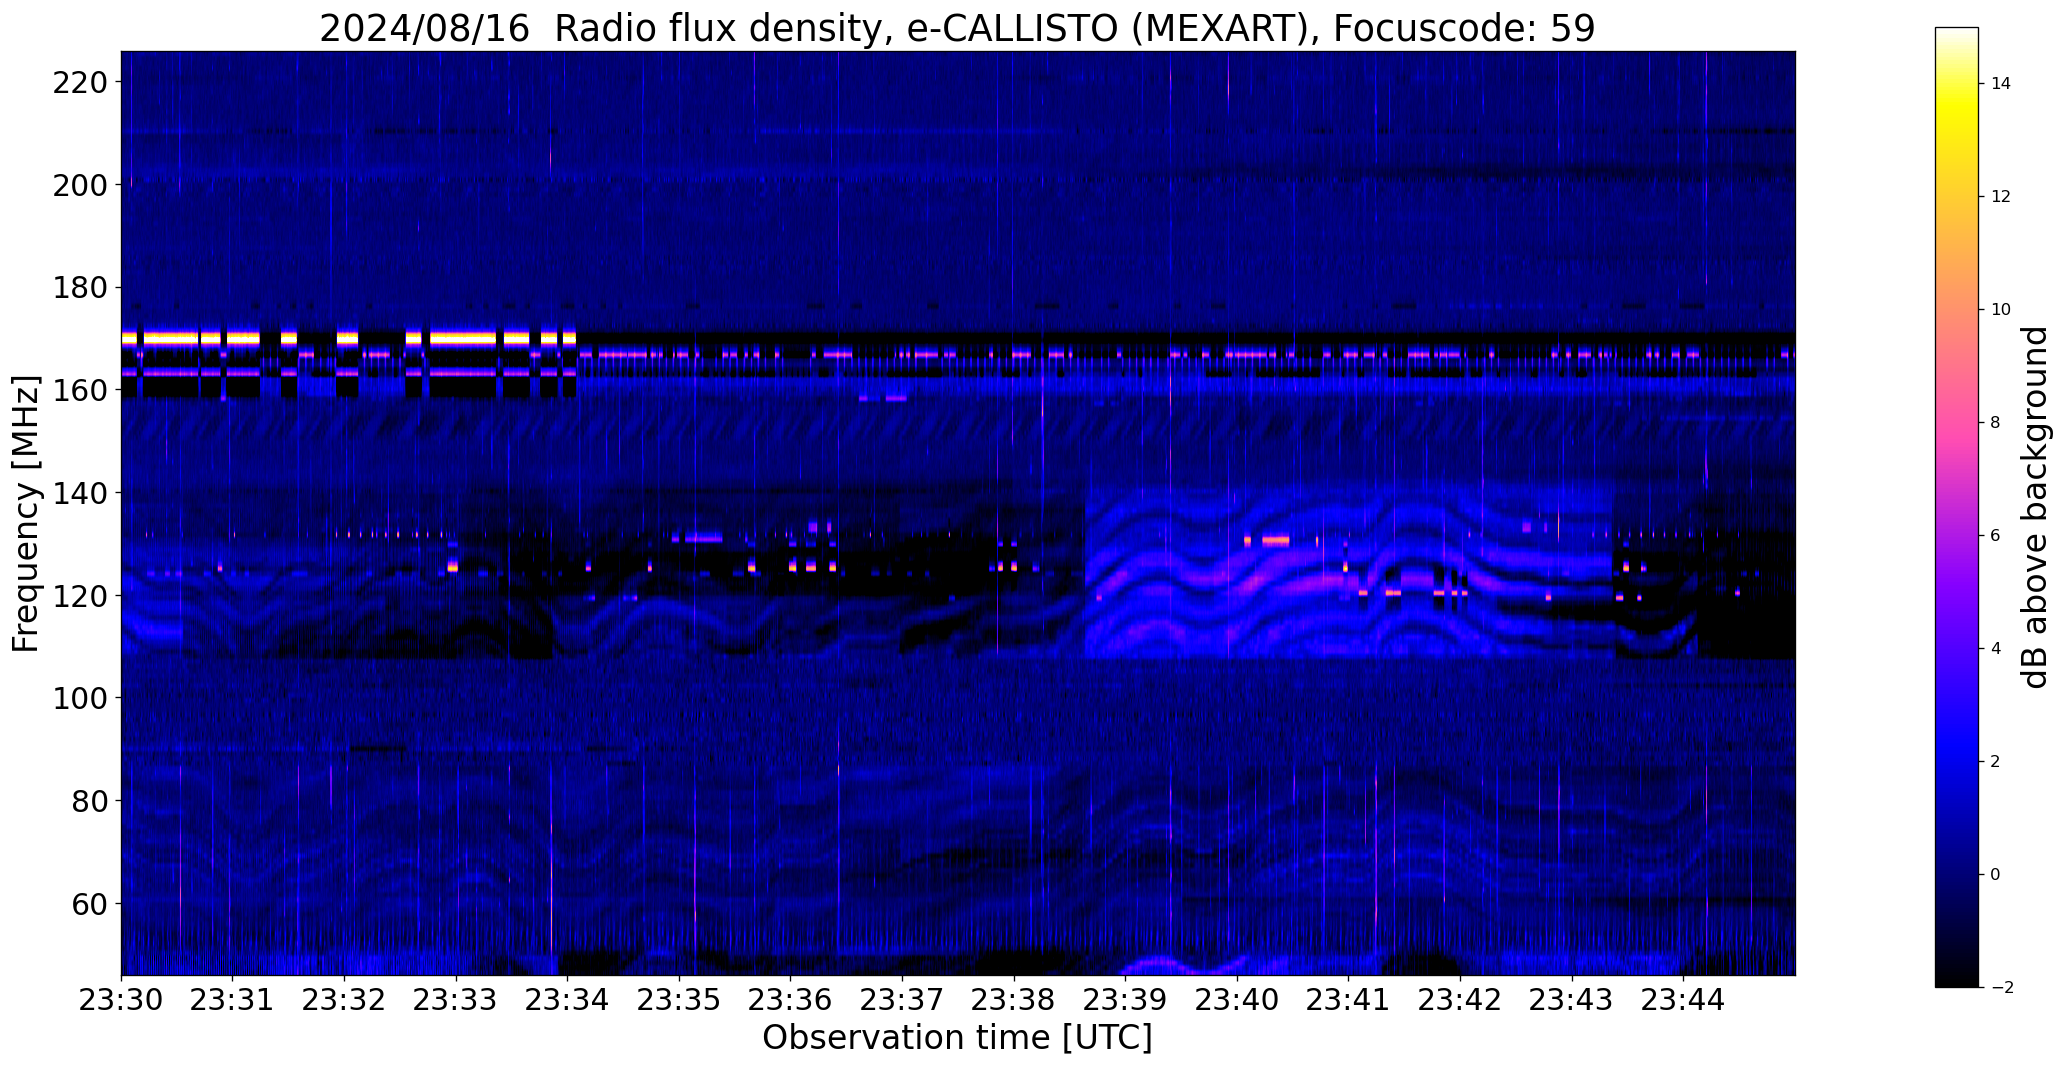Click the 23:35 time tick label
The width and height of the screenshot is (2066, 1067).
click(x=679, y=1000)
